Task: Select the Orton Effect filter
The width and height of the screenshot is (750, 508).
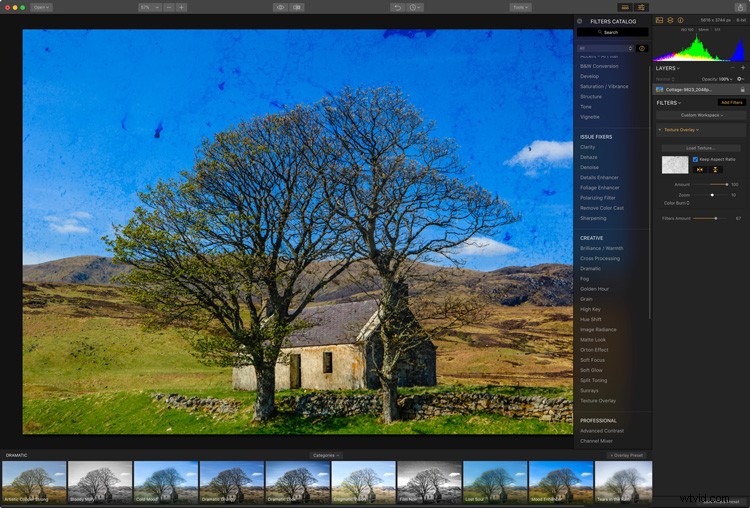Action: [x=594, y=350]
